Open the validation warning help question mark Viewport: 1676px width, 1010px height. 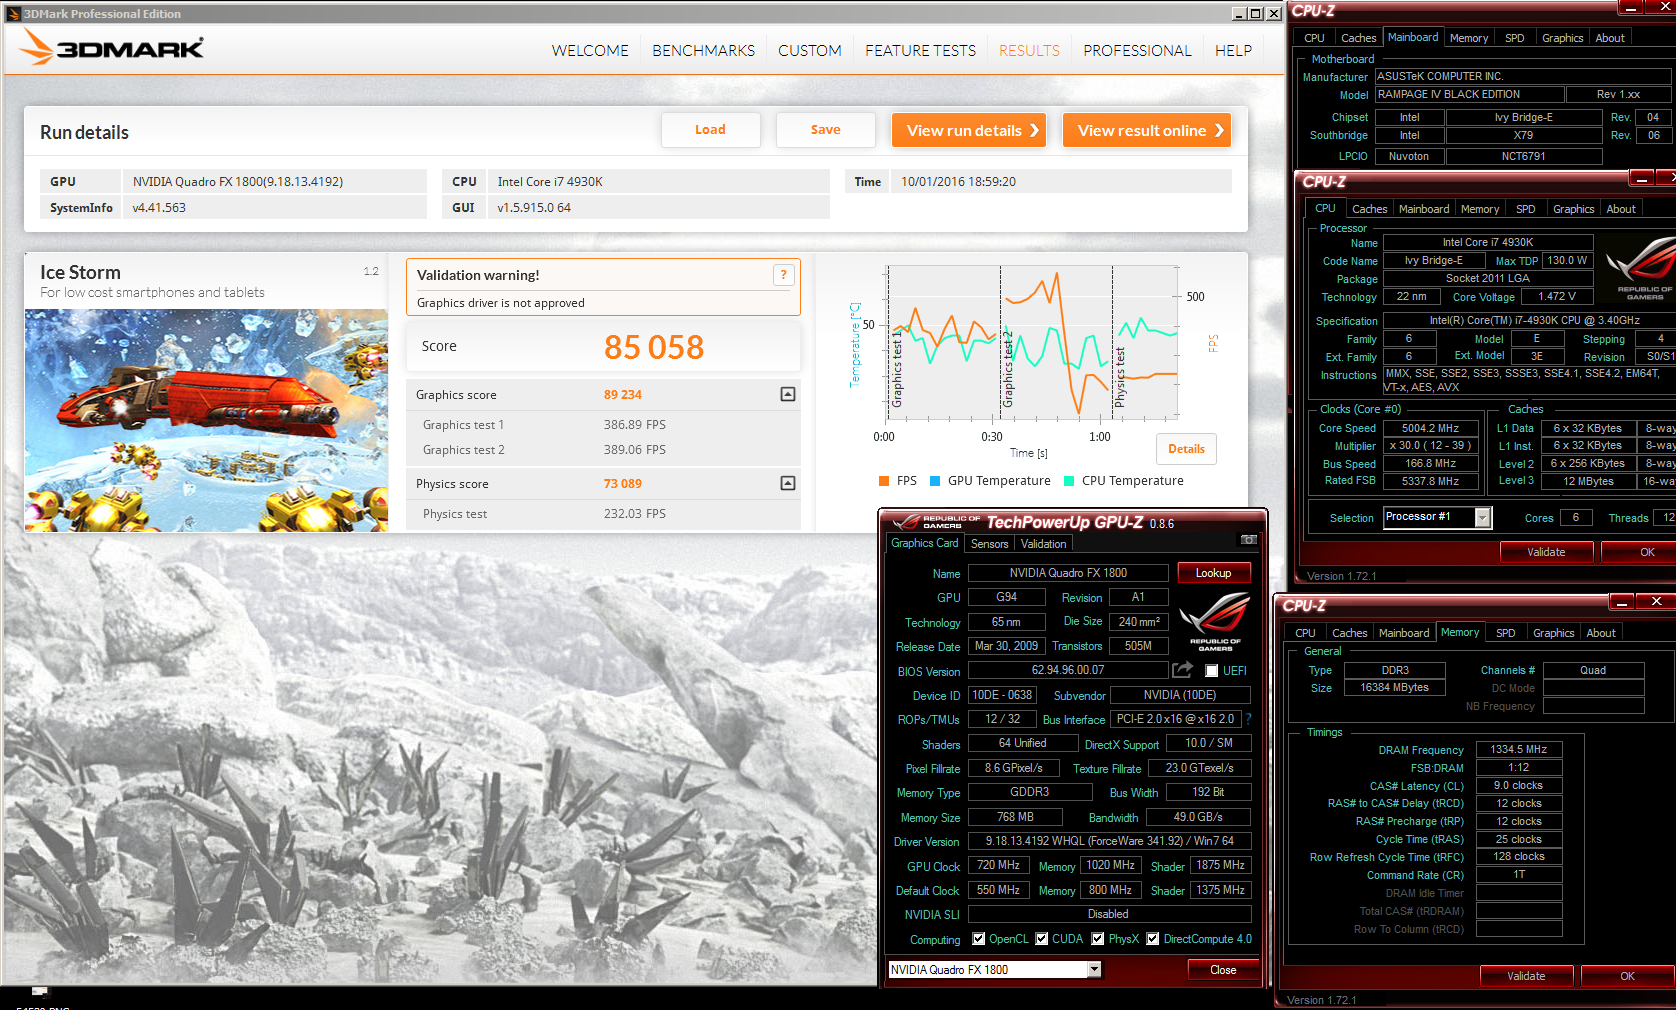pyautogui.click(x=784, y=275)
